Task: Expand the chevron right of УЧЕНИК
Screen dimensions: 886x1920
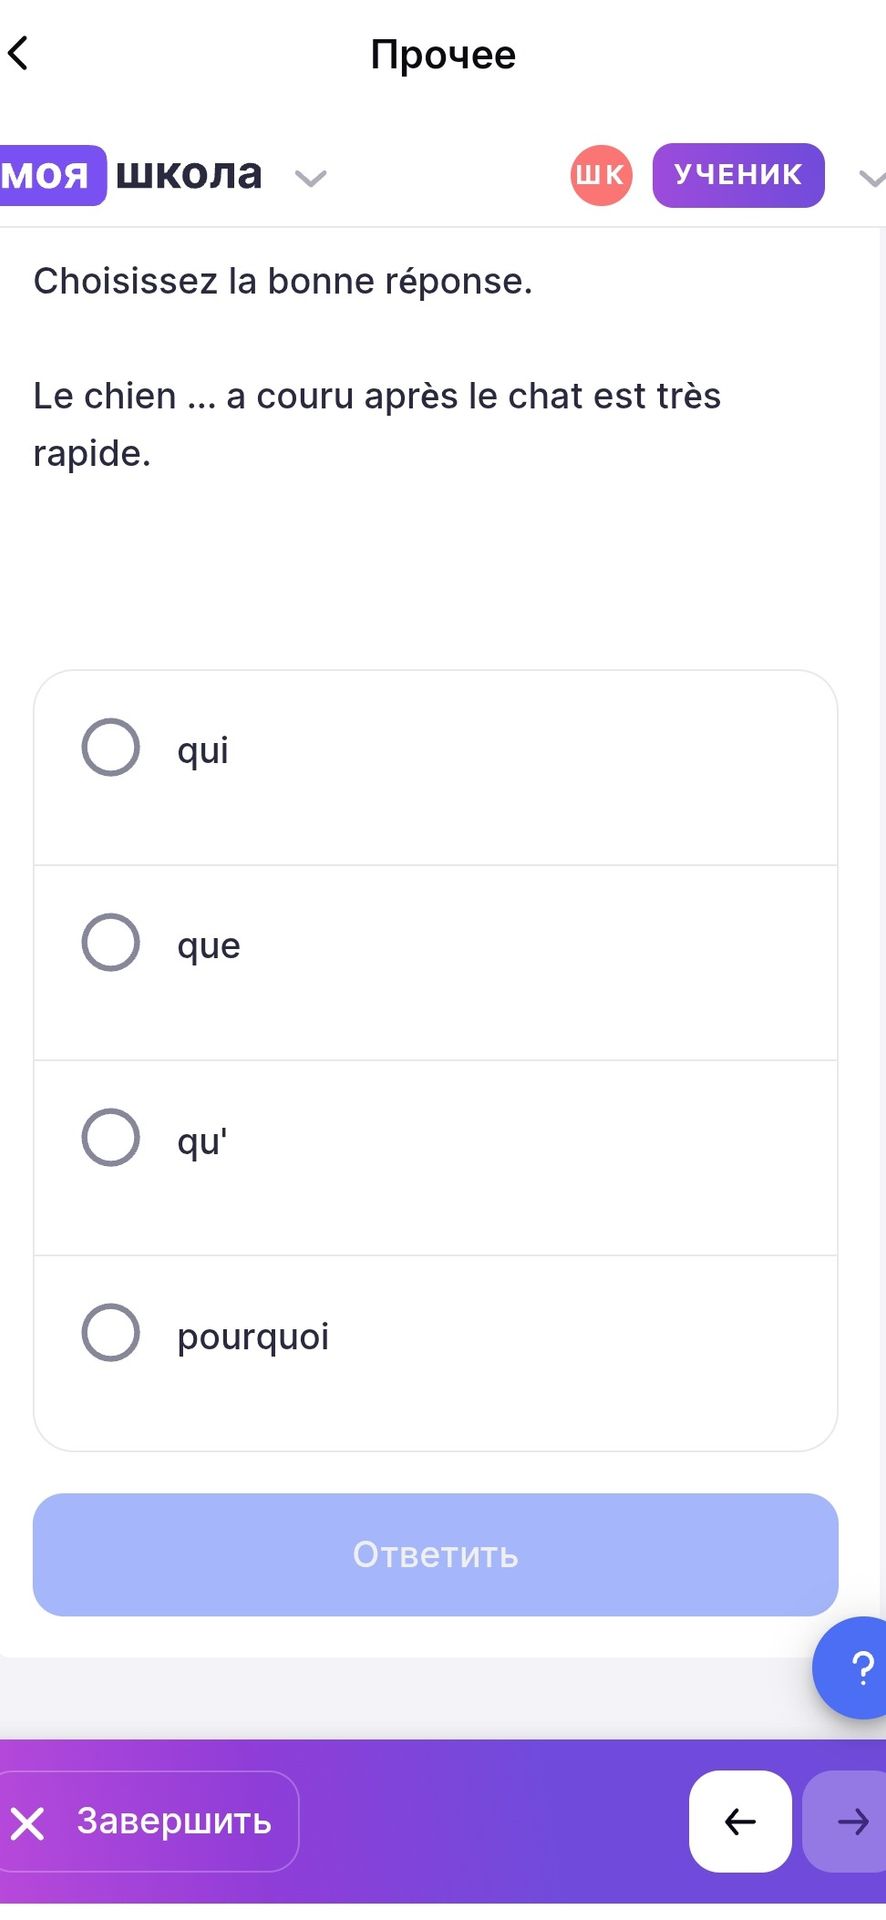Action: point(871,178)
